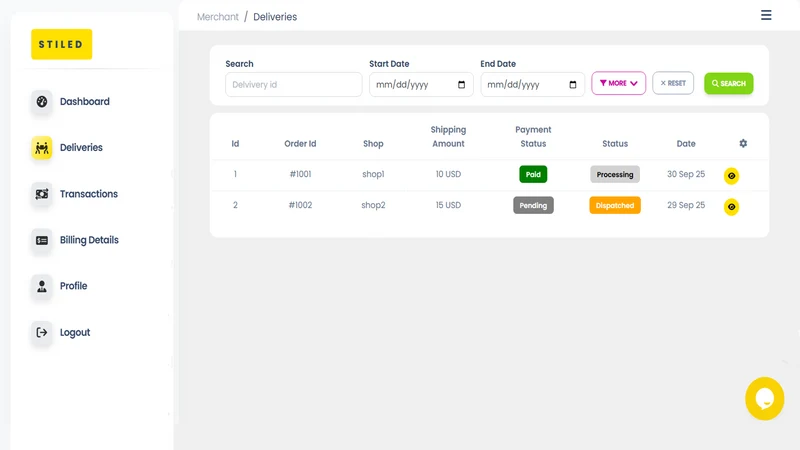Click the Paid payment status badge

coord(533,174)
